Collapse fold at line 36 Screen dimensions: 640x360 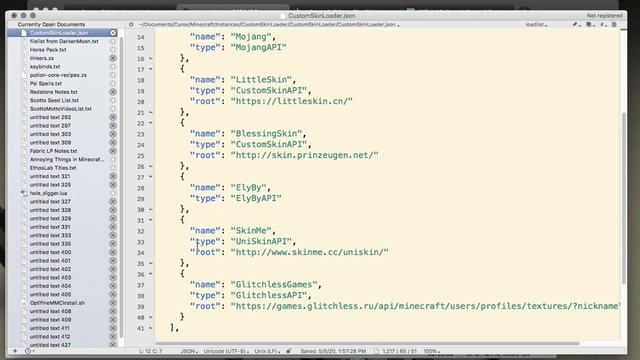151,274
